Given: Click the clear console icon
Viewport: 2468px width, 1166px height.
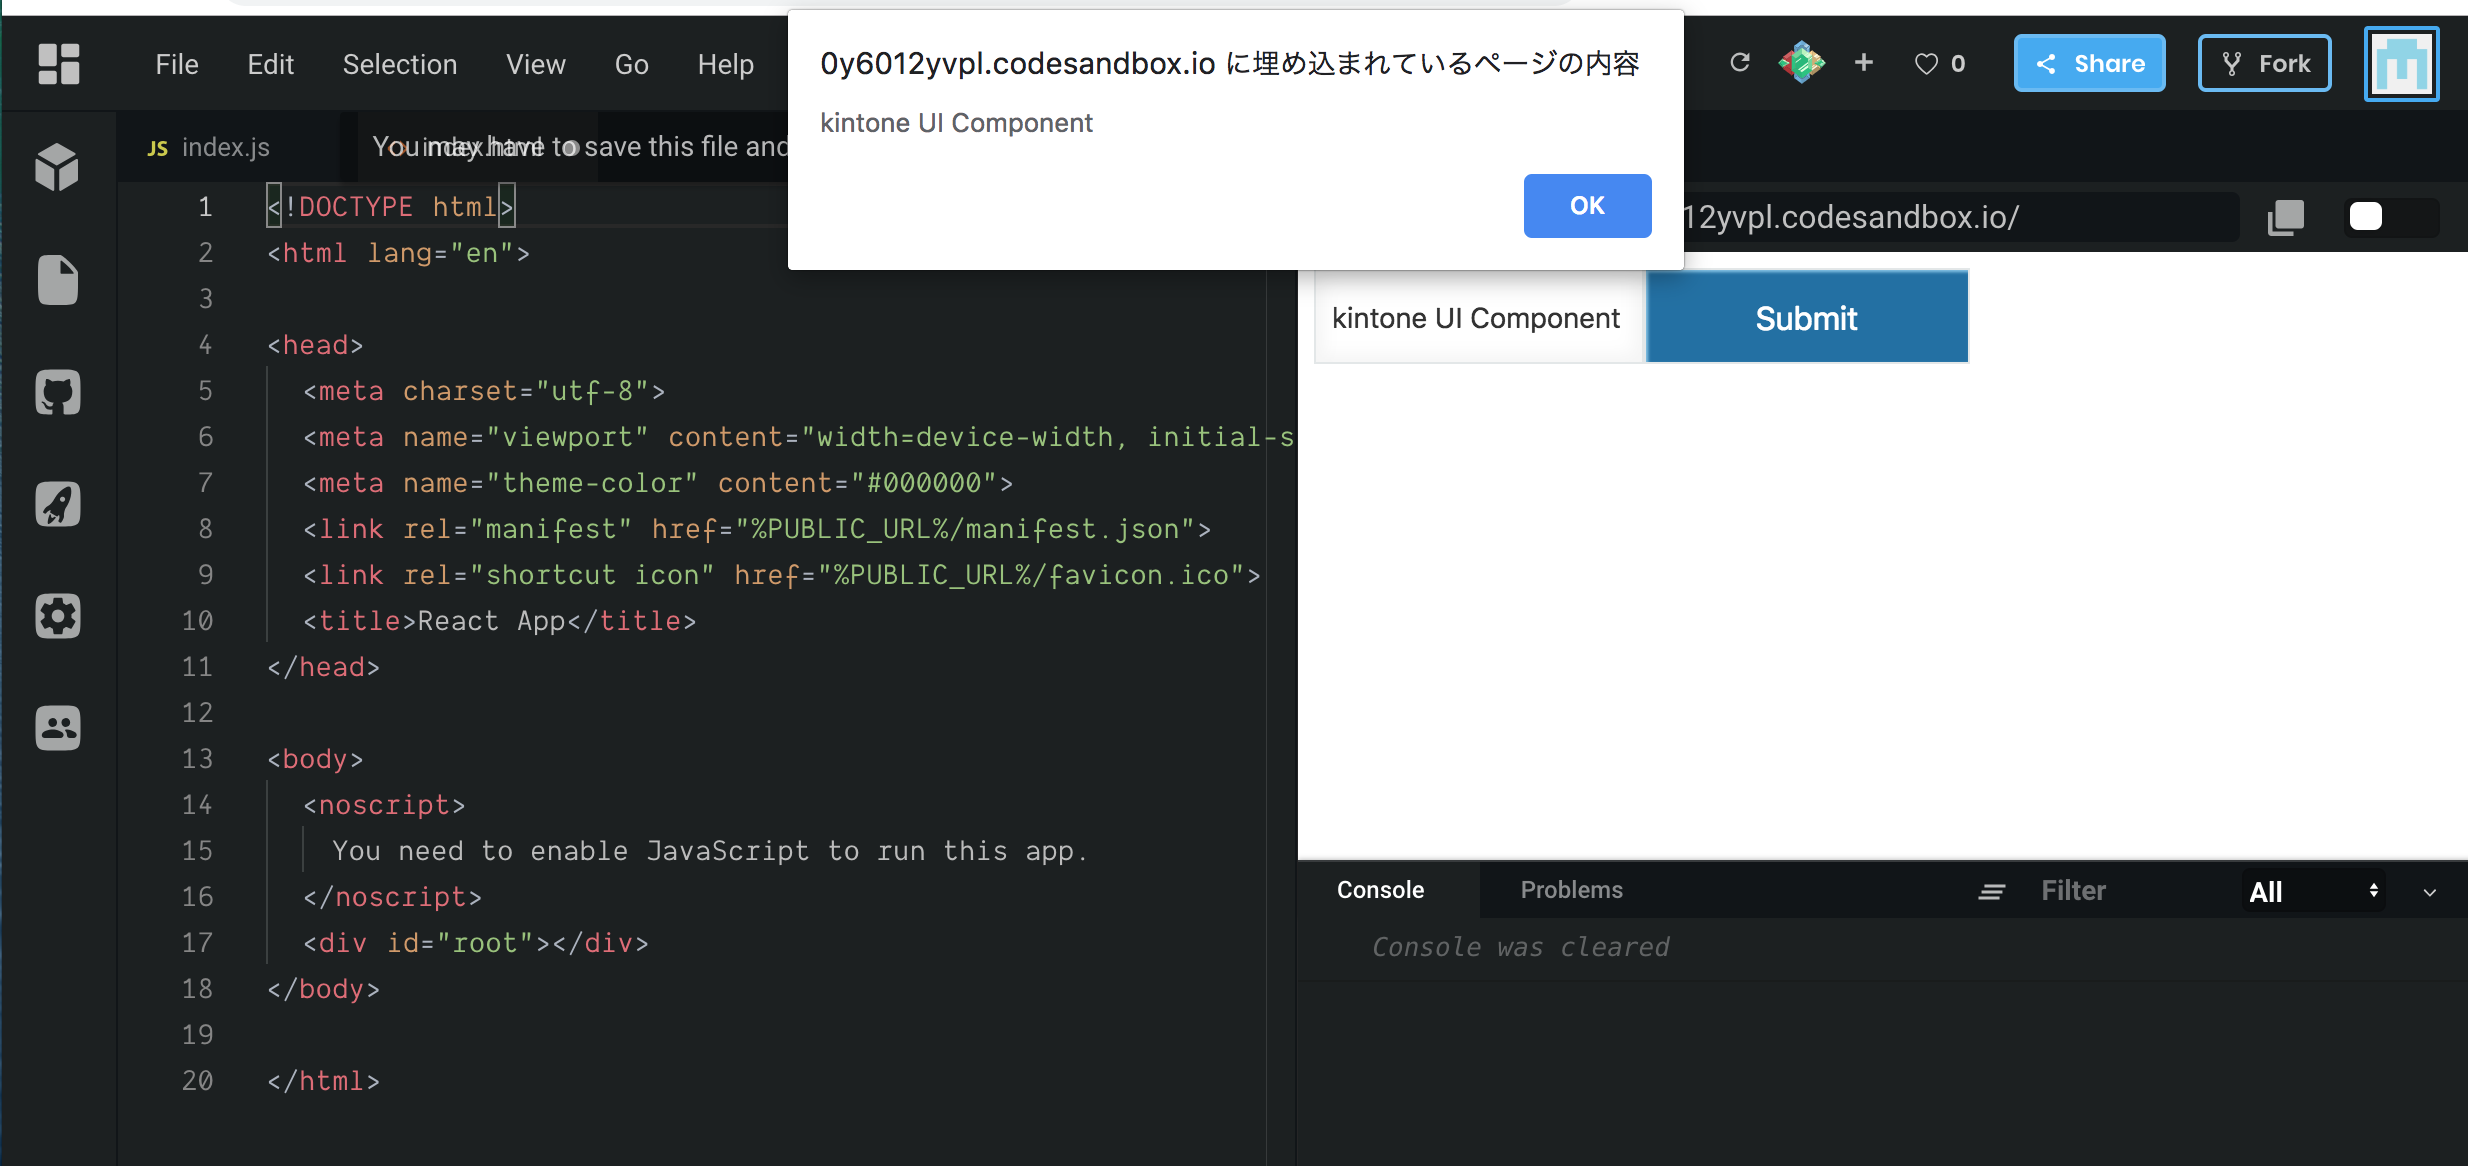Looking at the screenshot, I should pos(1992,891).
